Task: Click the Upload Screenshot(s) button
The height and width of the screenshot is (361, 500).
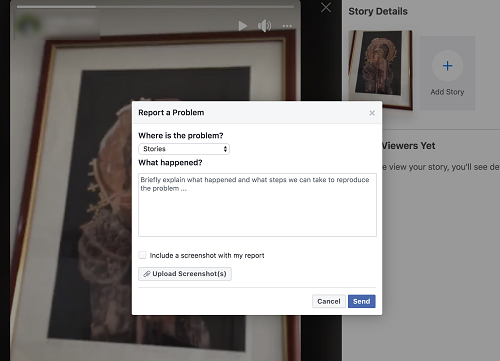Action: pyautogui.click(x=185, y=274)
